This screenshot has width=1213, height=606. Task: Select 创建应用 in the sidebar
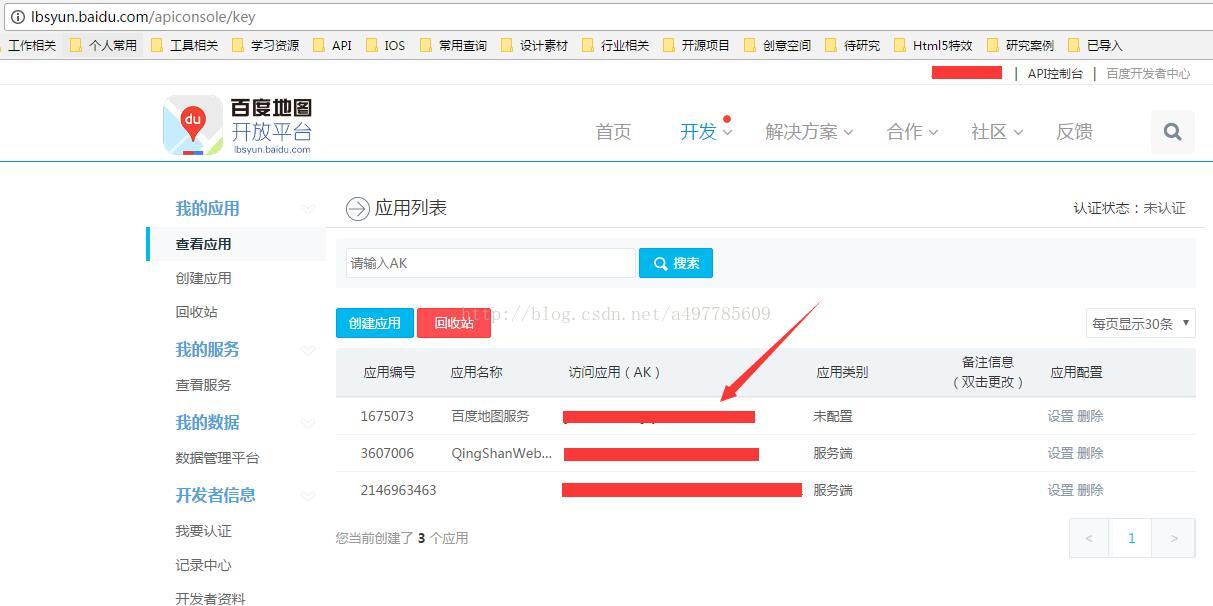(x=203, y=278)
